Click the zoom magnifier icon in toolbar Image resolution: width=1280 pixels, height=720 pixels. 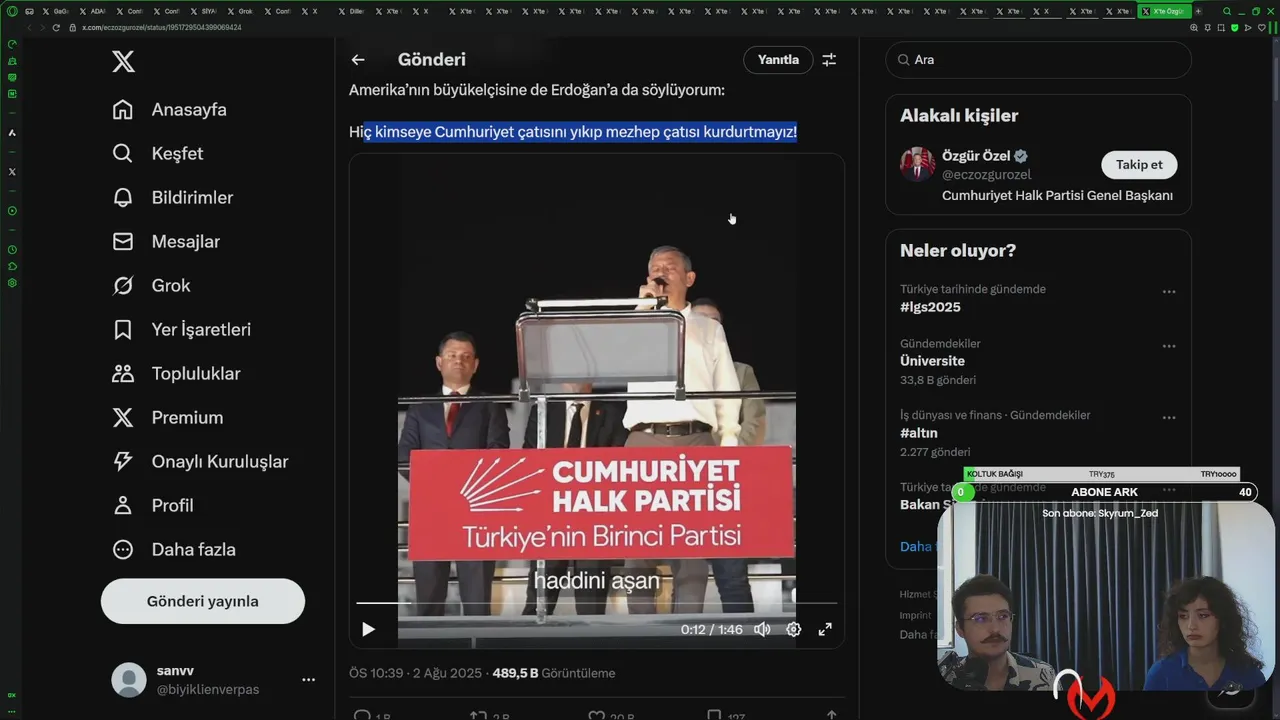point(1194,27)
